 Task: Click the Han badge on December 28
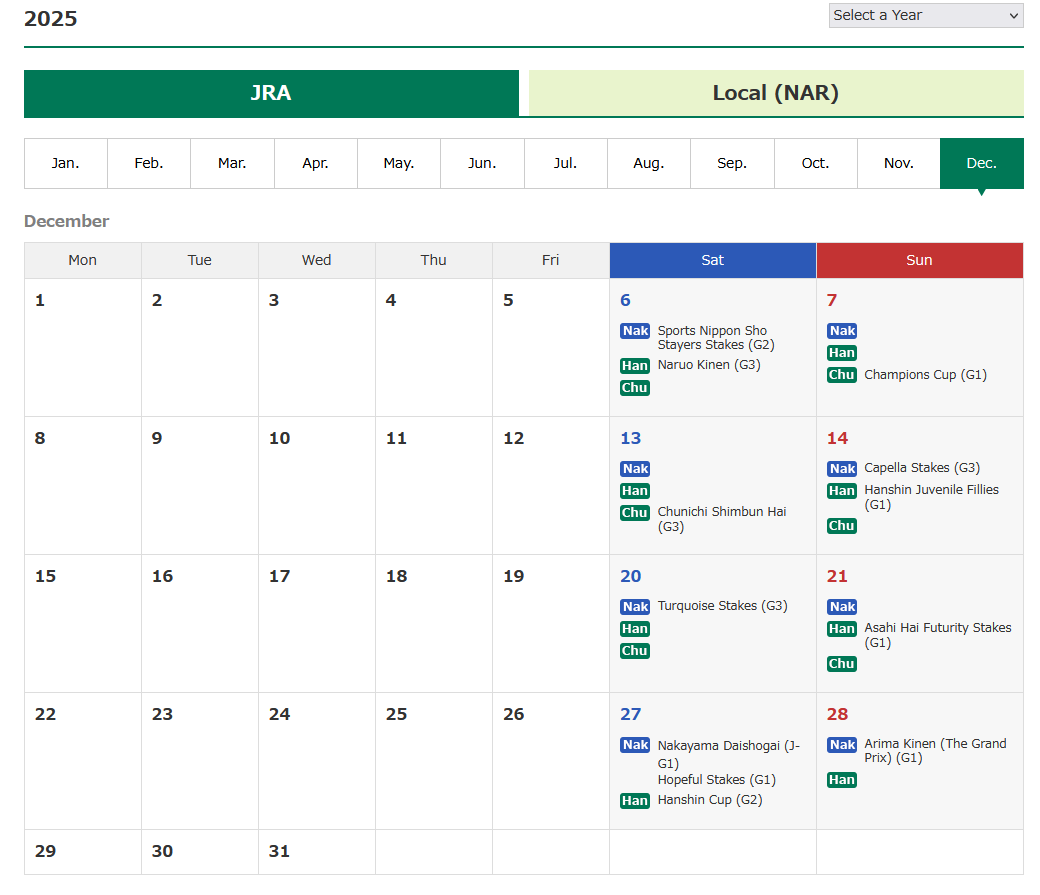[842, 780]
